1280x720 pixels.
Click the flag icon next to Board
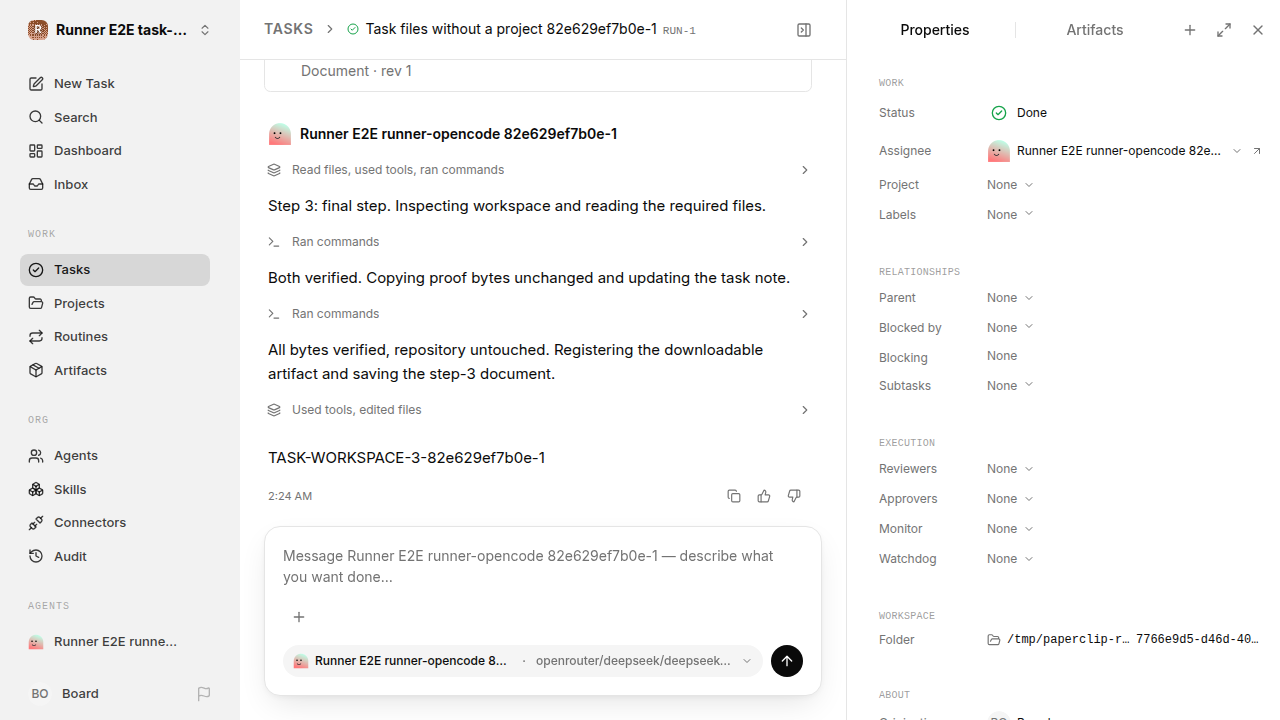[x=204, y=694]
